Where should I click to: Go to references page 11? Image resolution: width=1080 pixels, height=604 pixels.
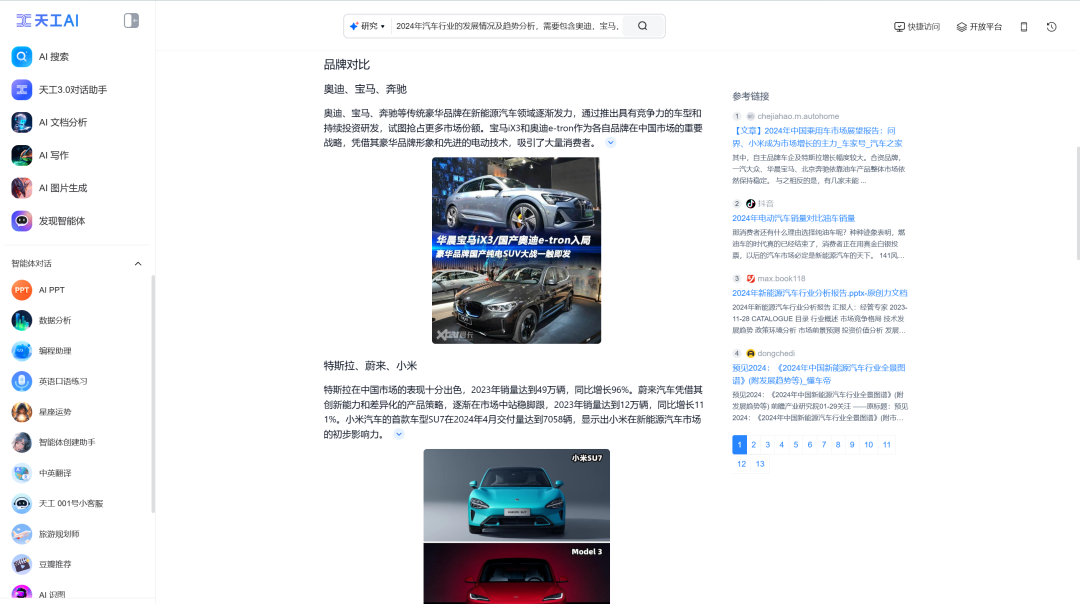(x=887, y=445)
